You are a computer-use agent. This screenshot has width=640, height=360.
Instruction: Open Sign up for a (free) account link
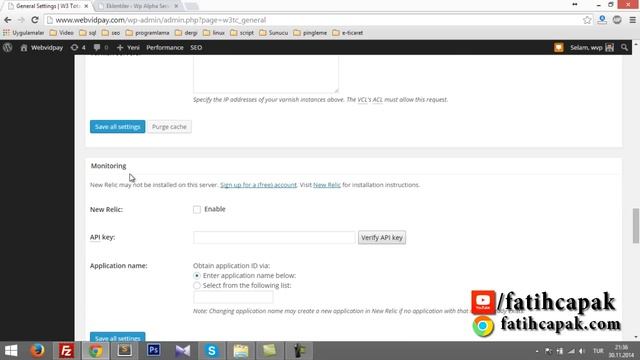(258, 185)
